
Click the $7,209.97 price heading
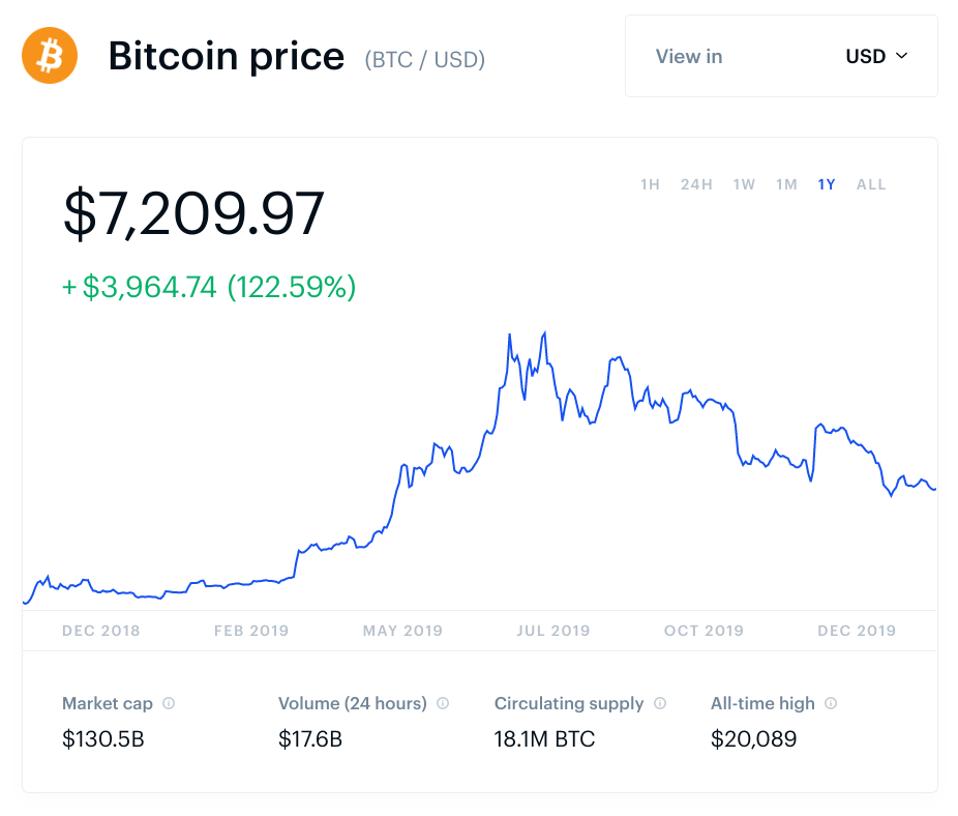tap(195, 212)
